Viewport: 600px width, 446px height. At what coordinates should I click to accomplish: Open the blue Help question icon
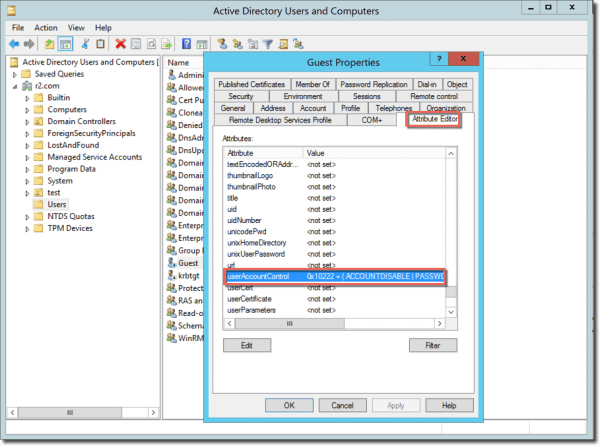pyautogui.click(x=186, y=44)
